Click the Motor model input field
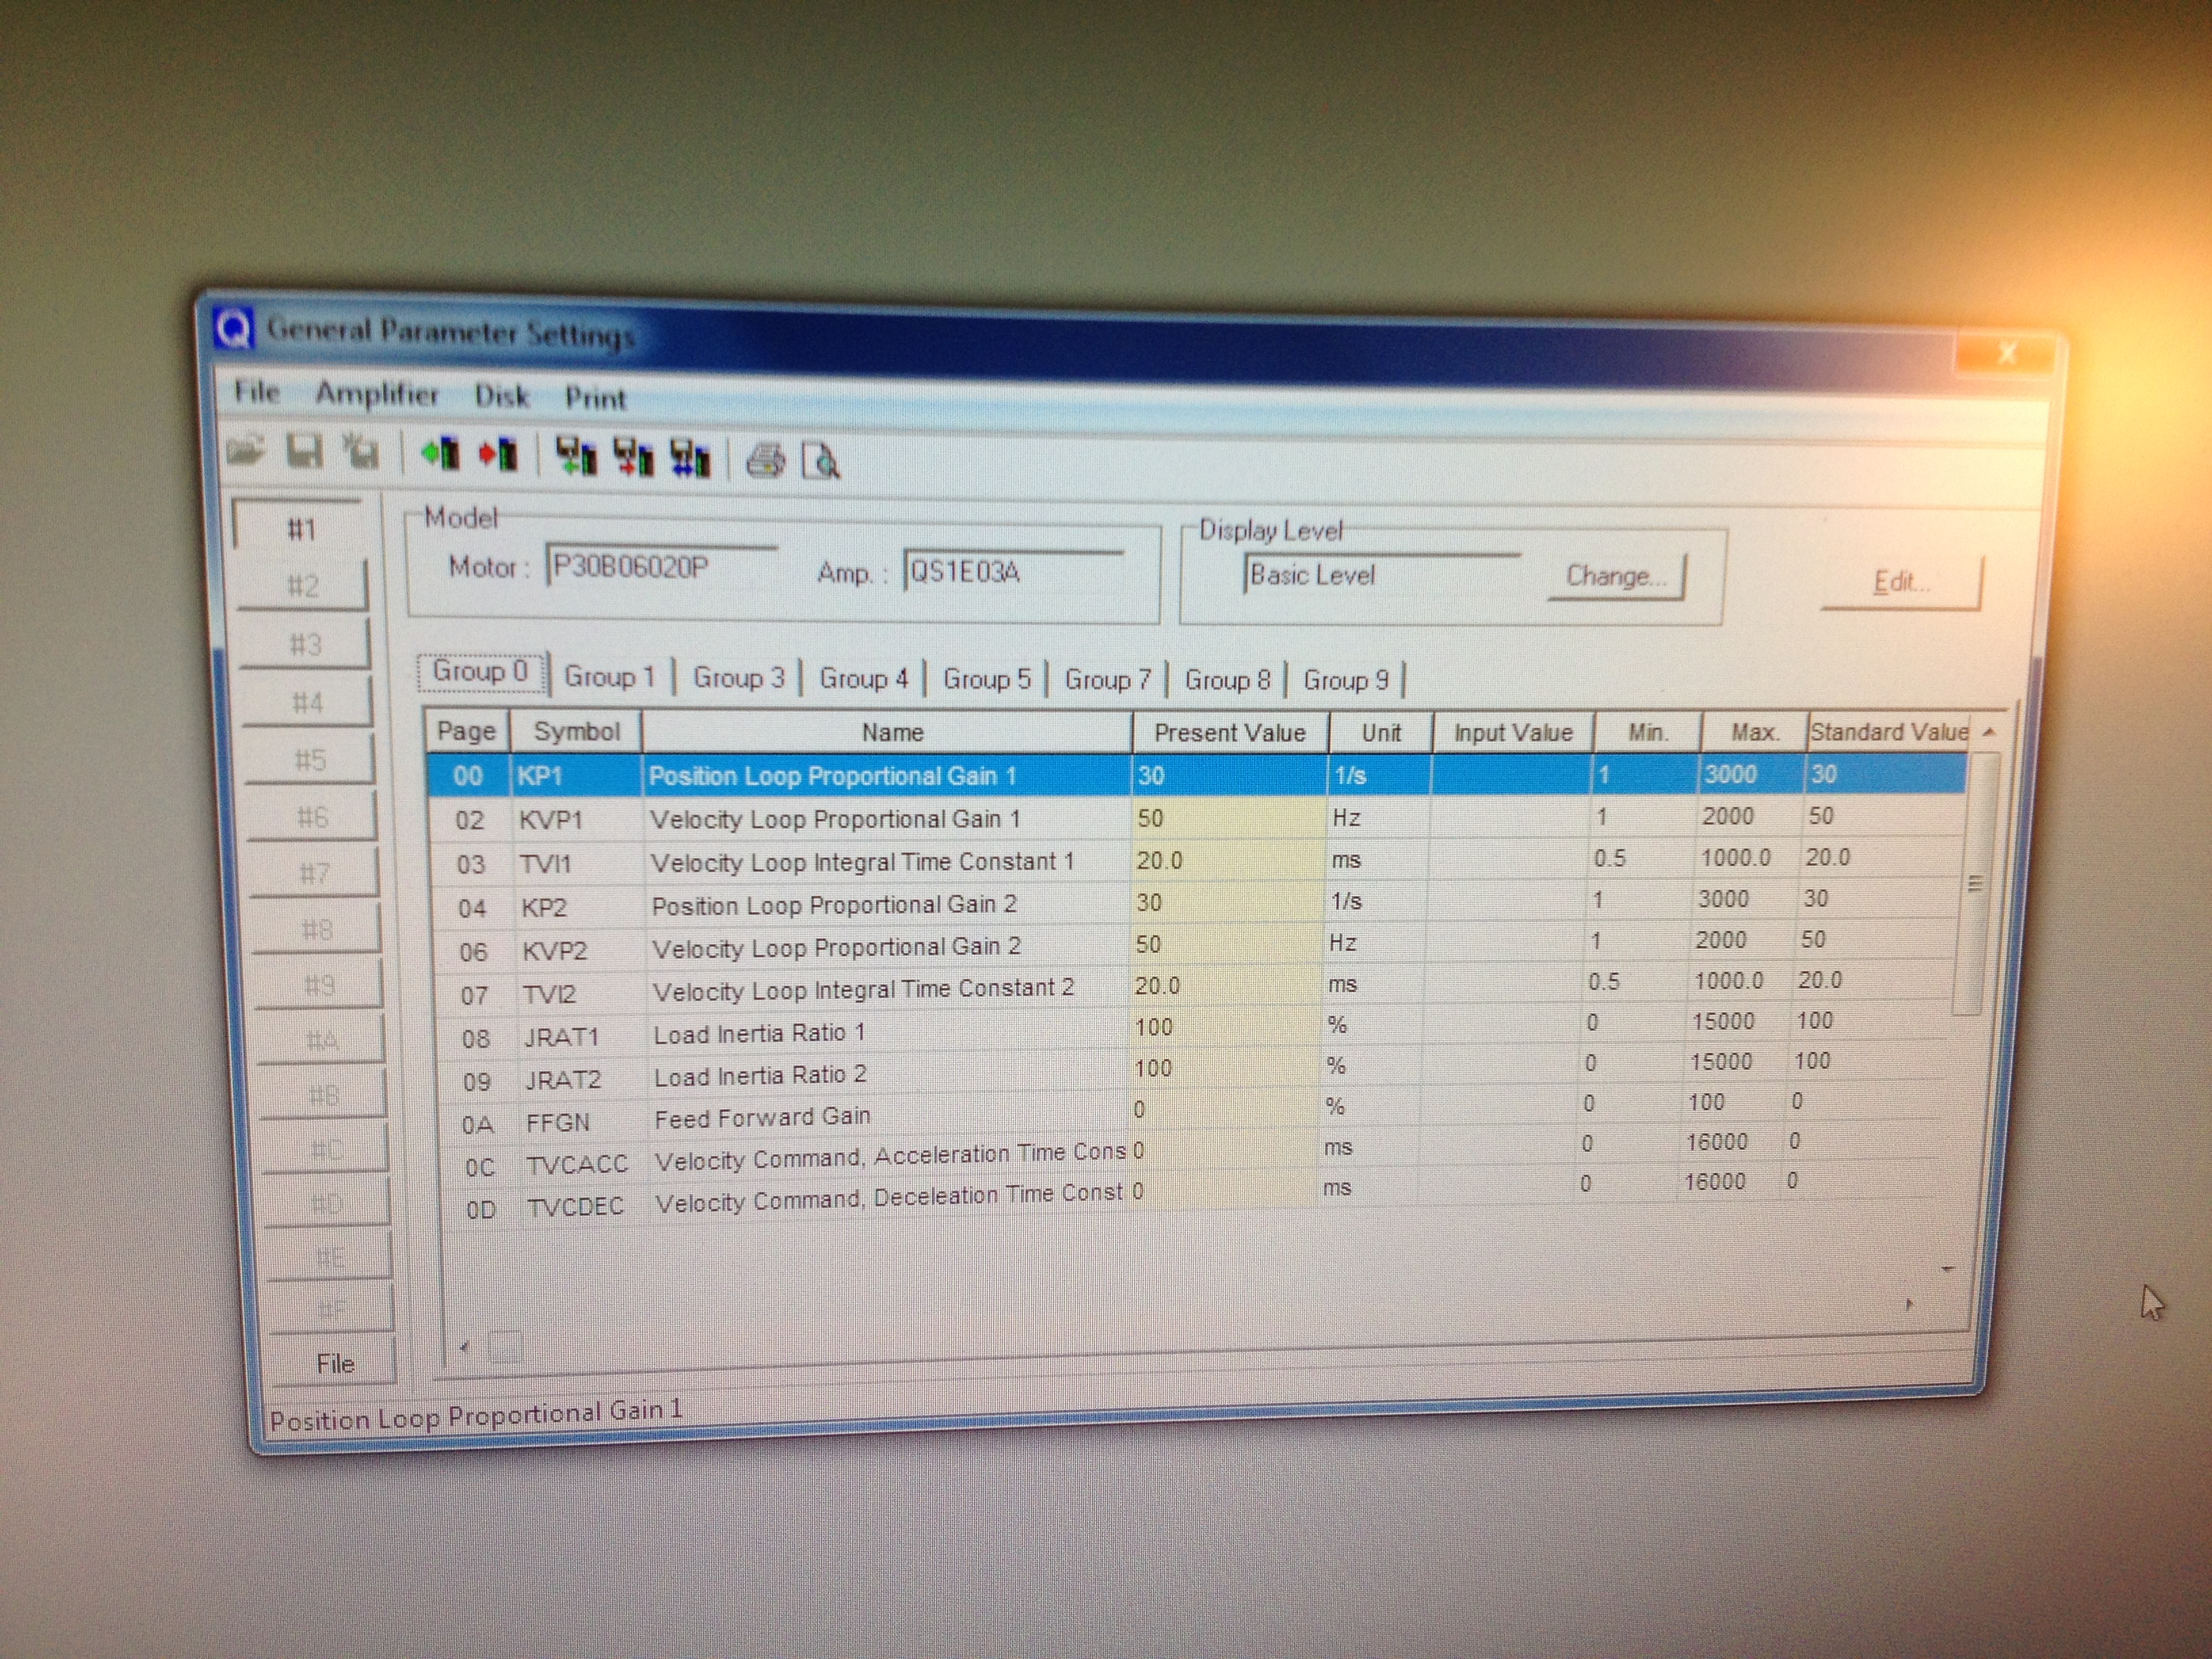 click(x=660, y=568)
